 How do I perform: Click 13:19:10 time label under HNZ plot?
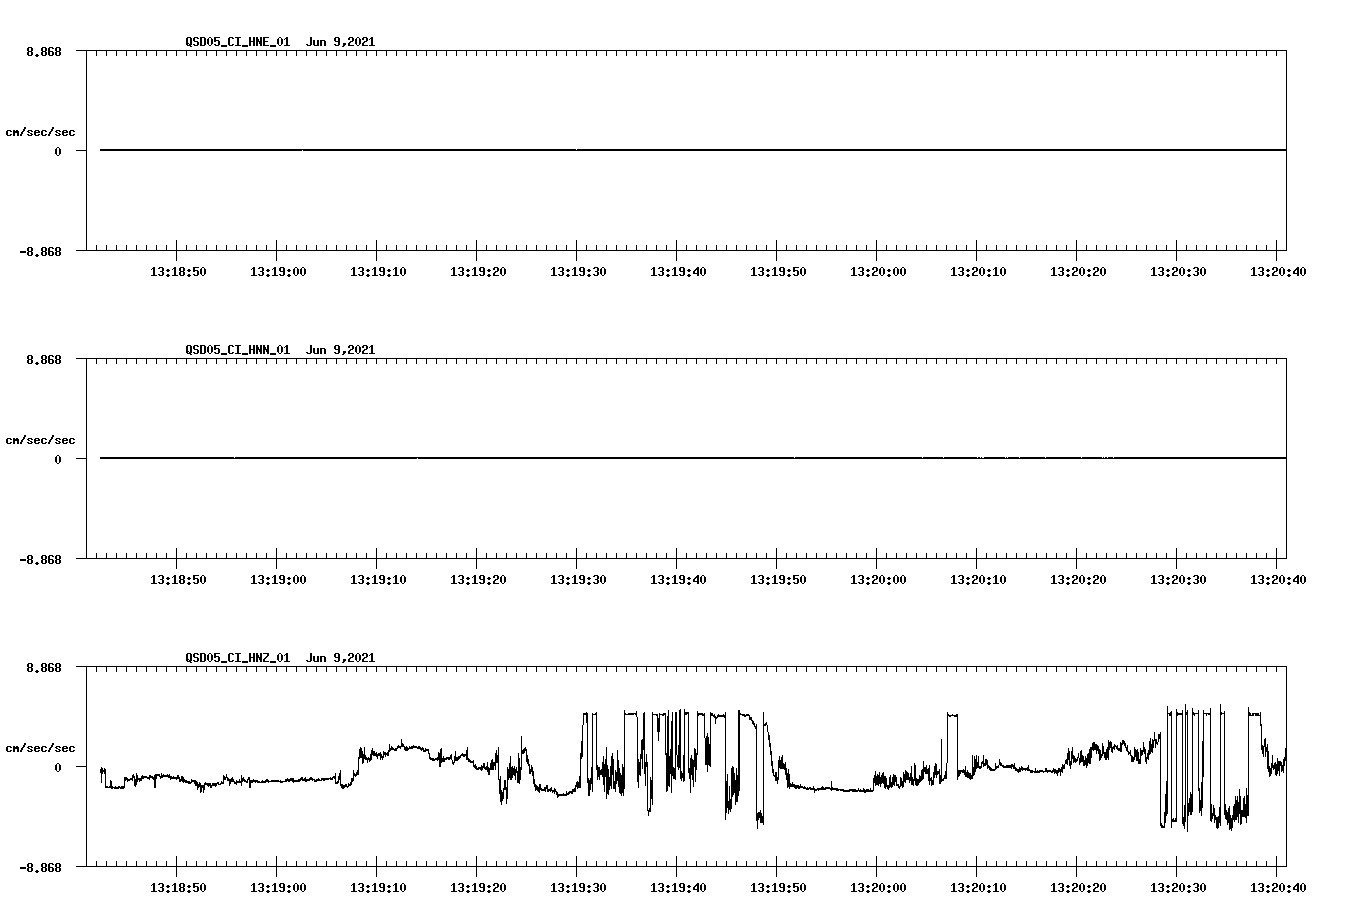[378, 887]
